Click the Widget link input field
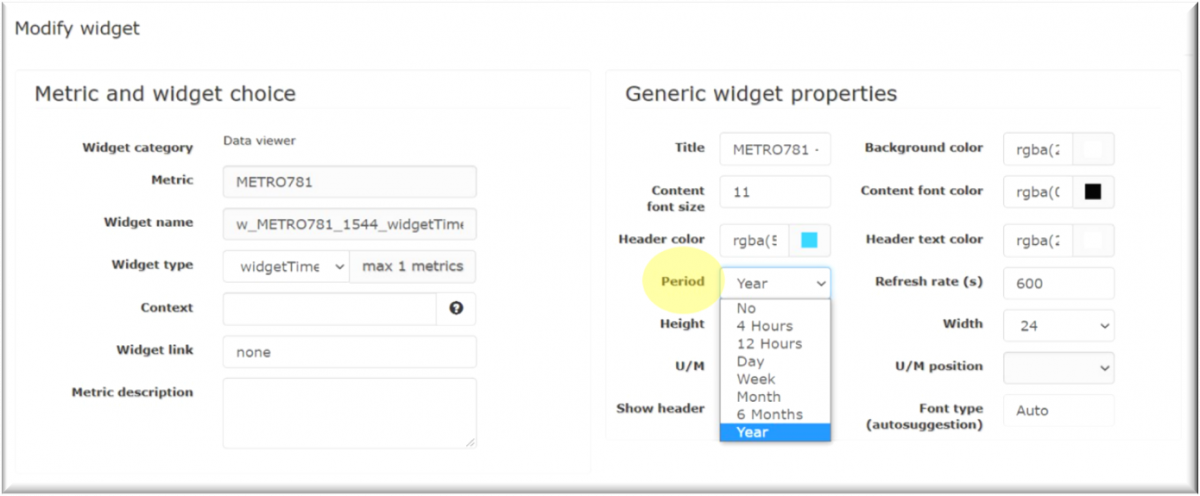The height and width of the screenshot is (496, 1200). (349, 352)
